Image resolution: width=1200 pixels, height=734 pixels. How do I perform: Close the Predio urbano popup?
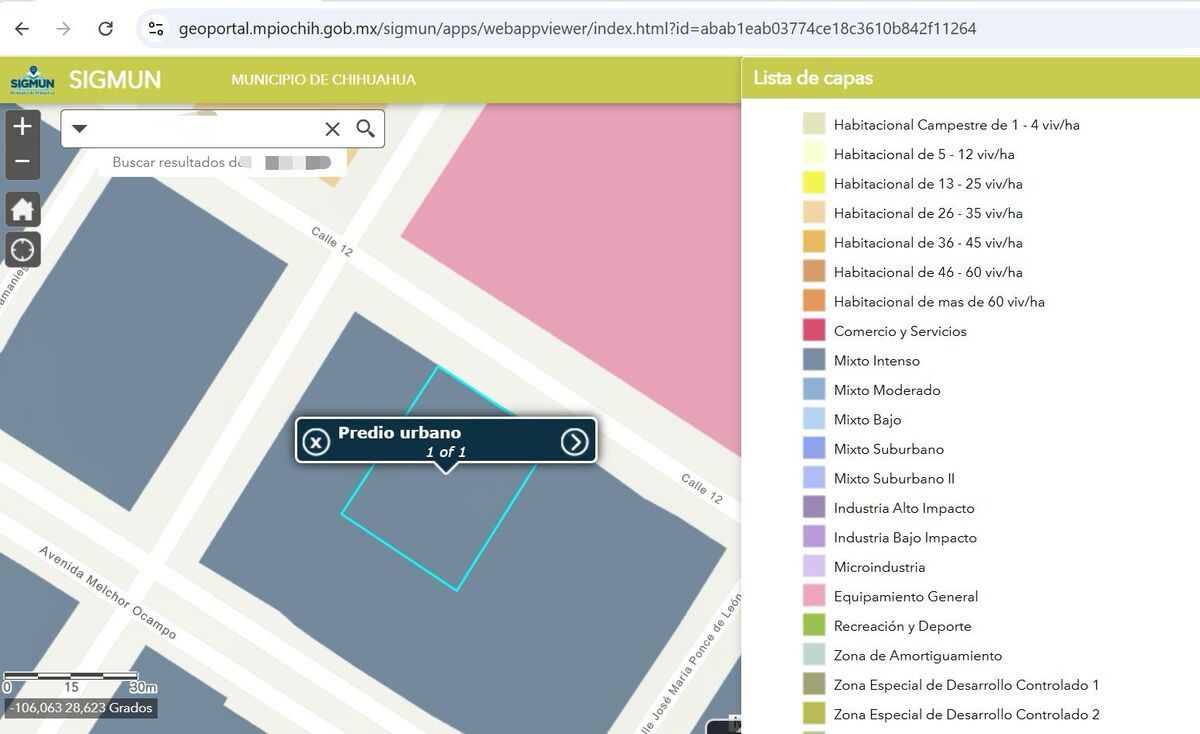(316, 441)
